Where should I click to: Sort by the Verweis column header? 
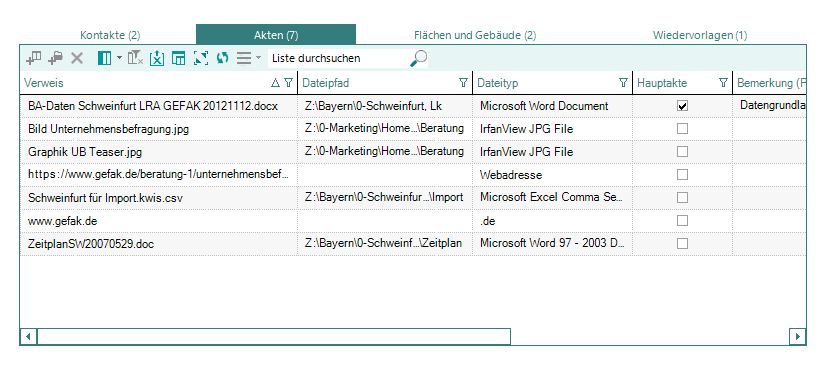tap(44, 83)
